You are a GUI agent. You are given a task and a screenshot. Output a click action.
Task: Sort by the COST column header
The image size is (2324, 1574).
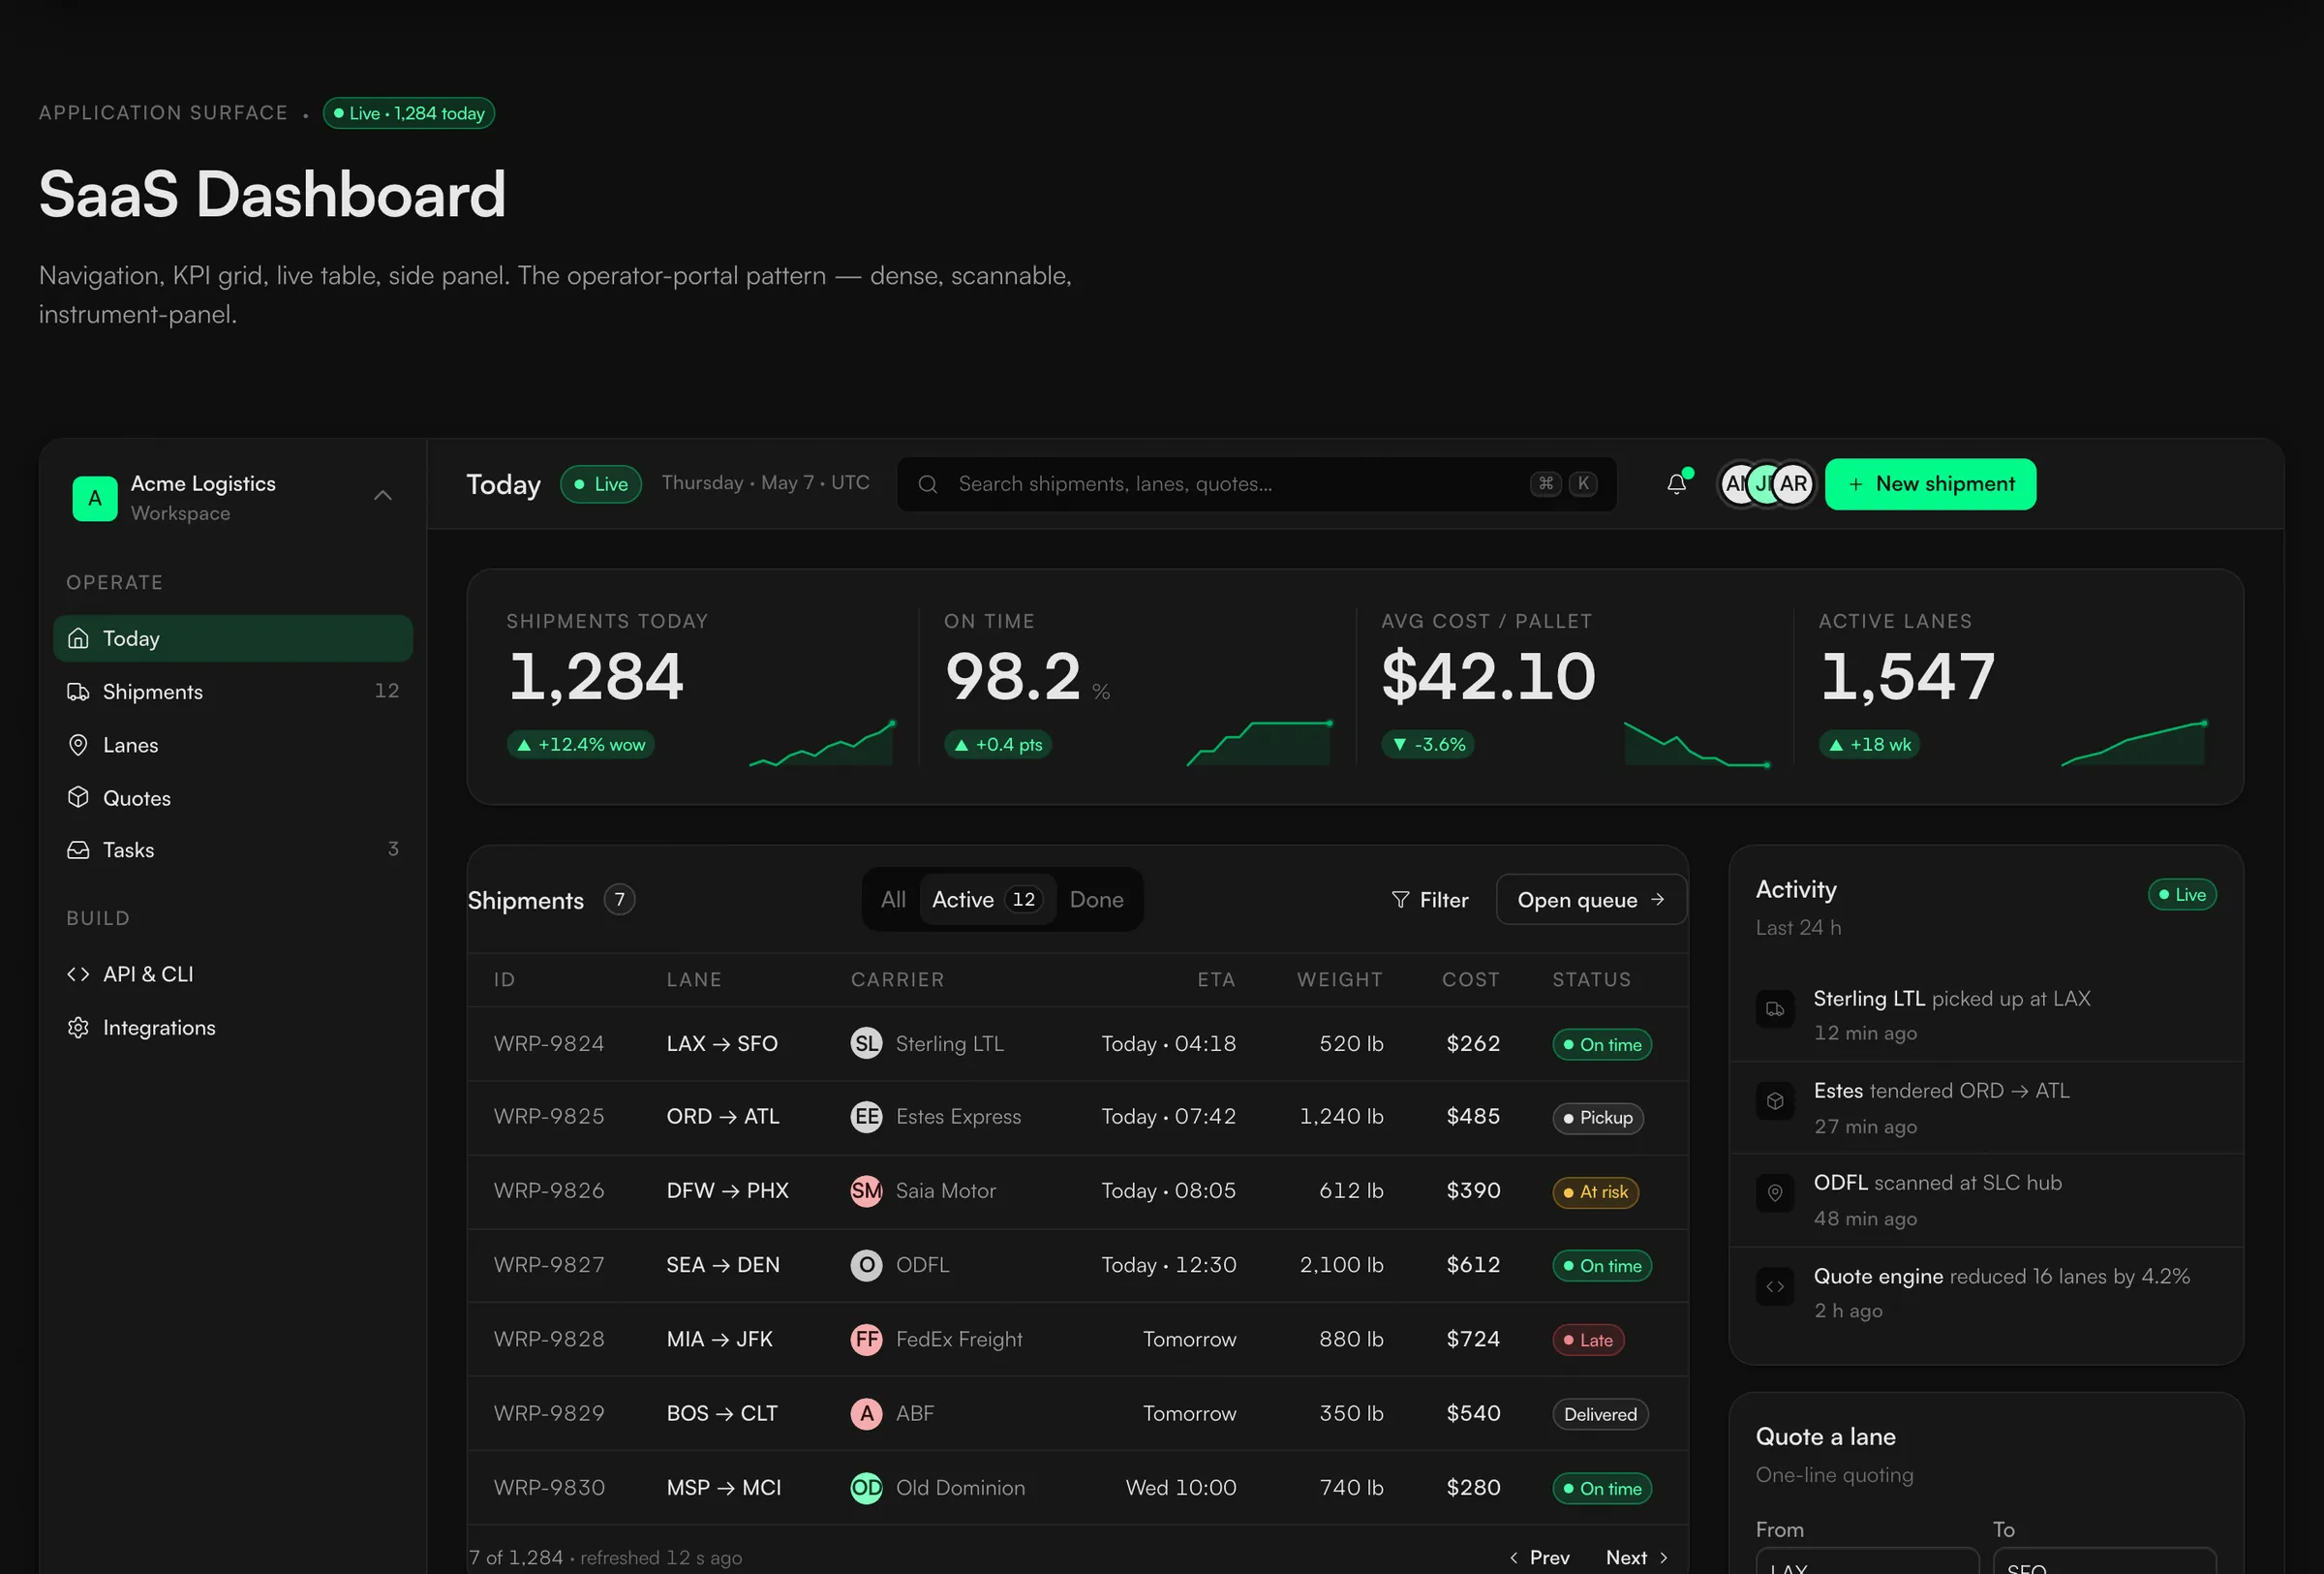(x=1471, y=979)
